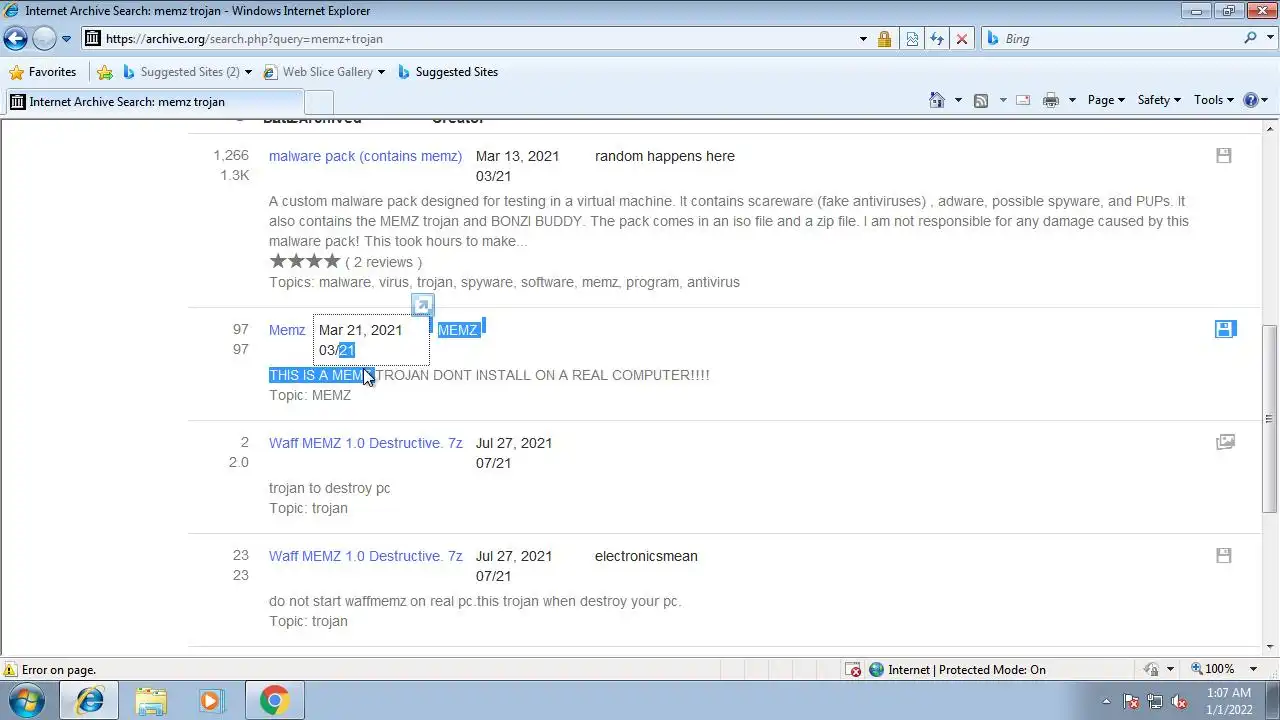Open the Windows Start orb
Image resolution: width=1280 pixels, height=720 pixels.
pos(27,701)
